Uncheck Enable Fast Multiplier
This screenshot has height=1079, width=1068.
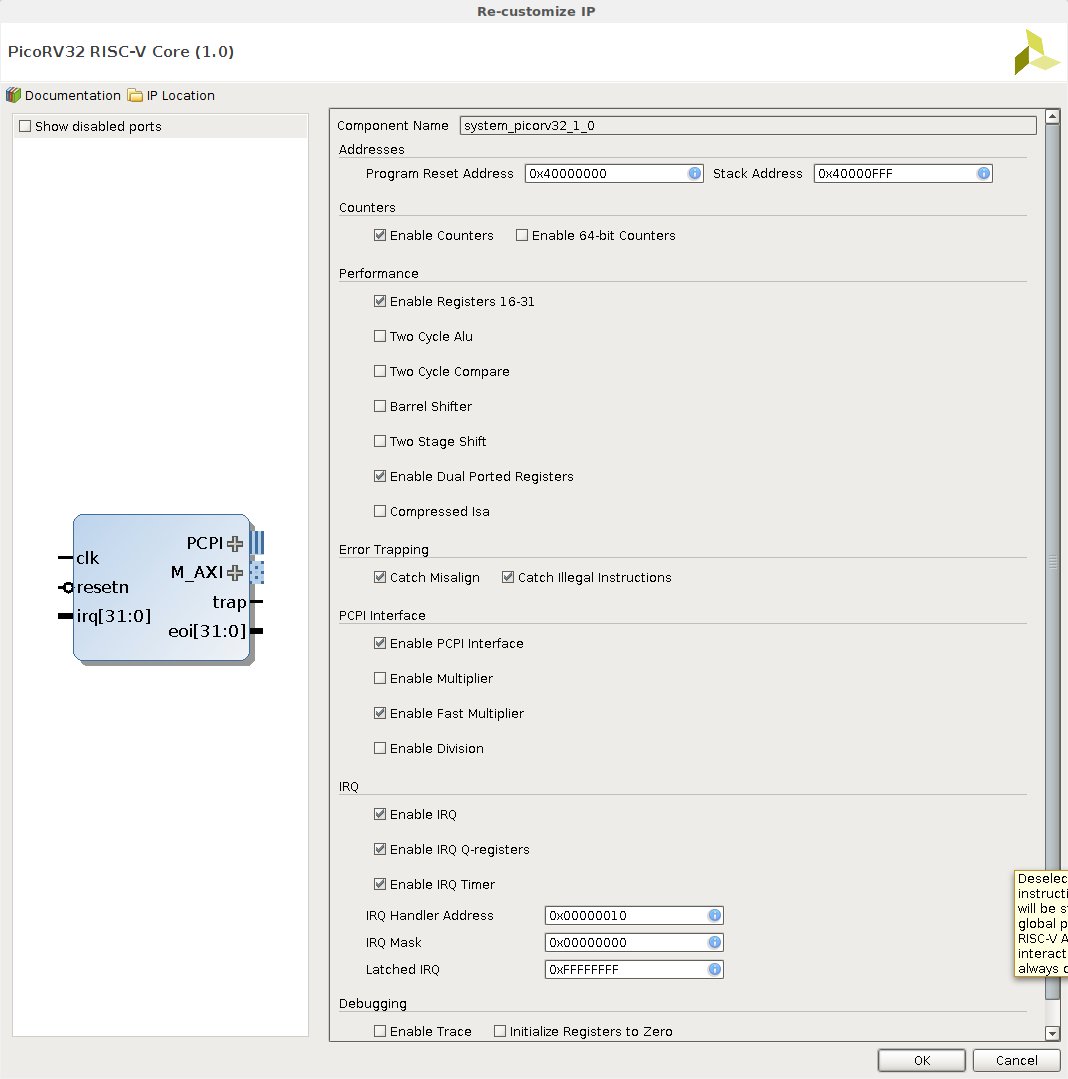coord(380,713)
